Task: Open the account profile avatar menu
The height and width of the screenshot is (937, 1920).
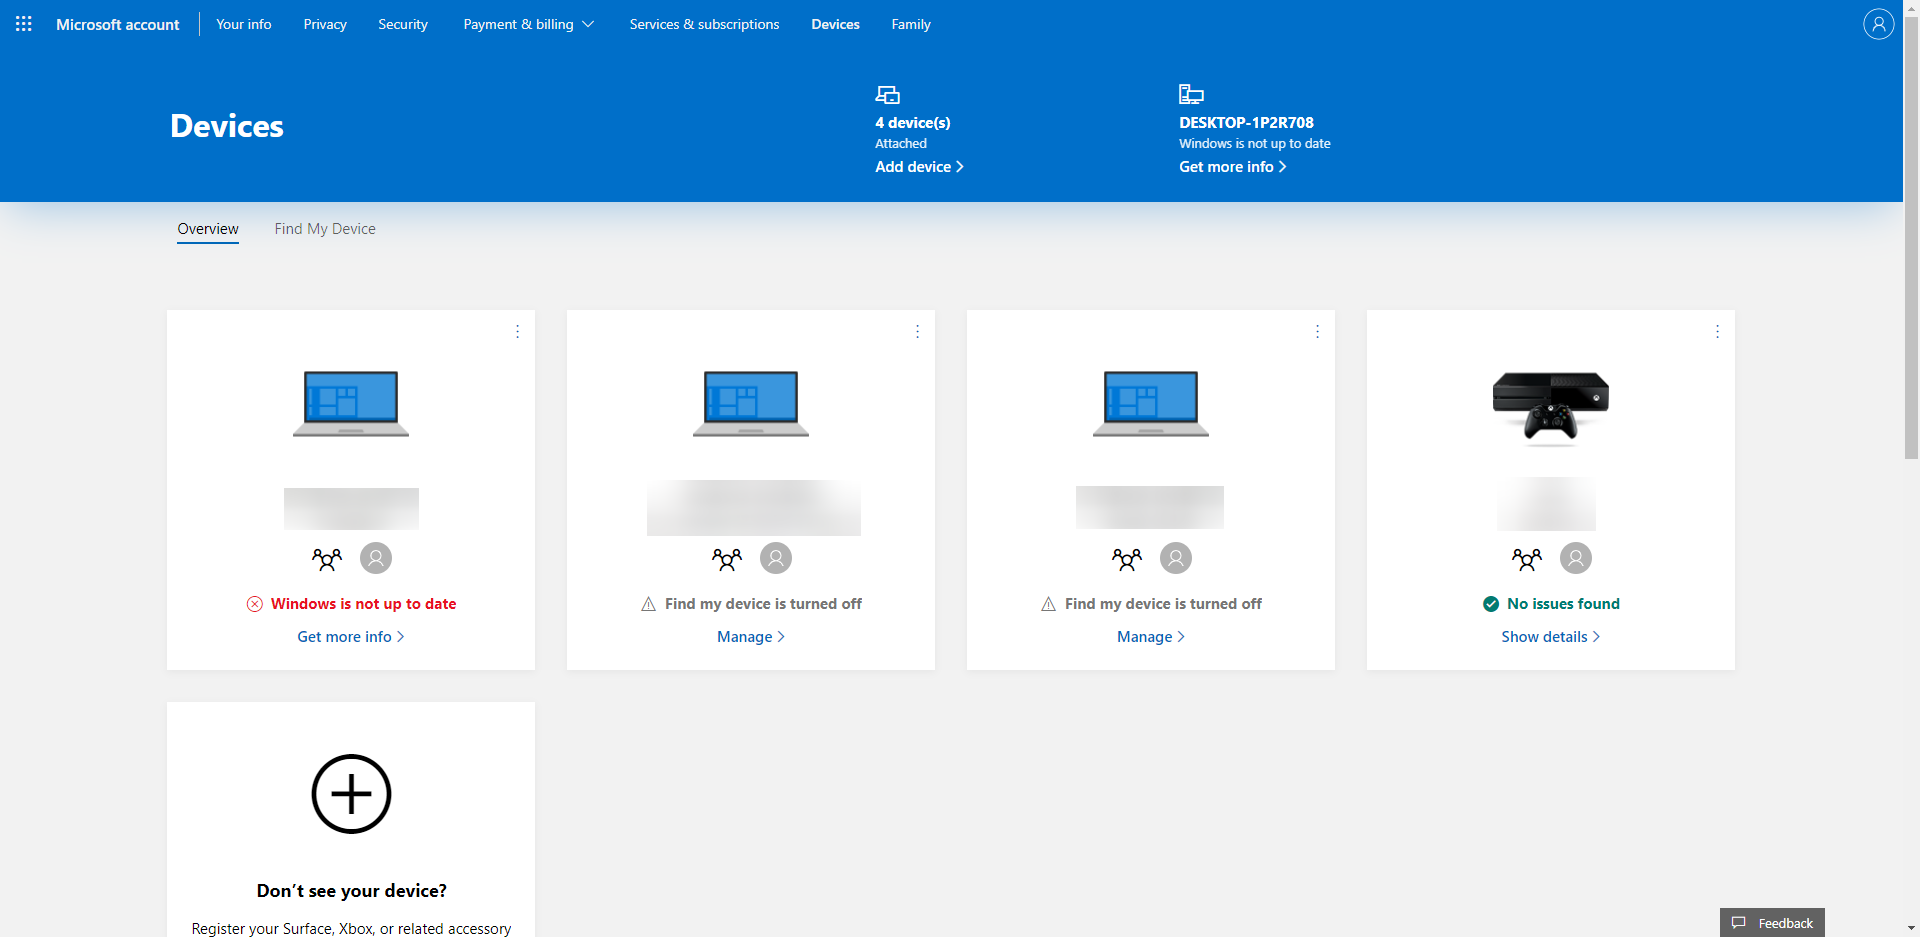Action: point(1878,24)
